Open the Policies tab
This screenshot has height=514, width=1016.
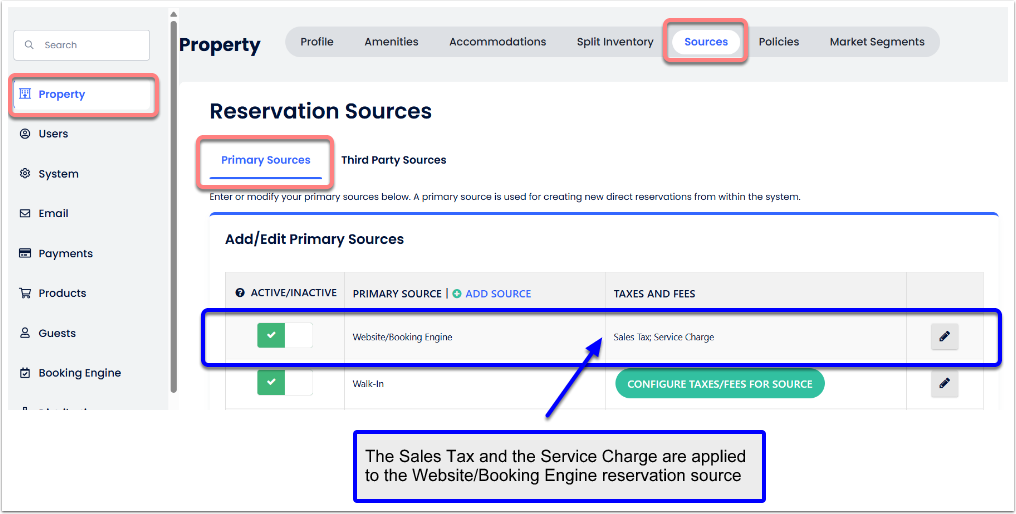point(778,42)
